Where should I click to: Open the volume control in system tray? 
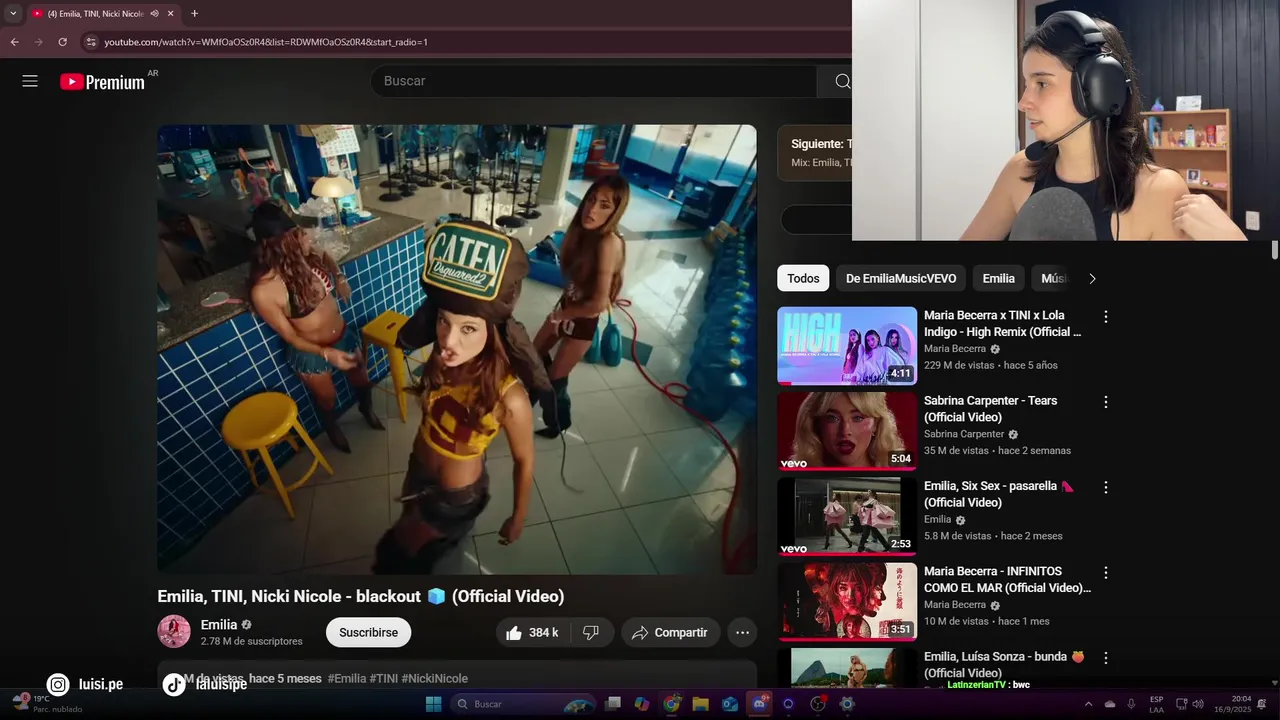point(1198,704)
